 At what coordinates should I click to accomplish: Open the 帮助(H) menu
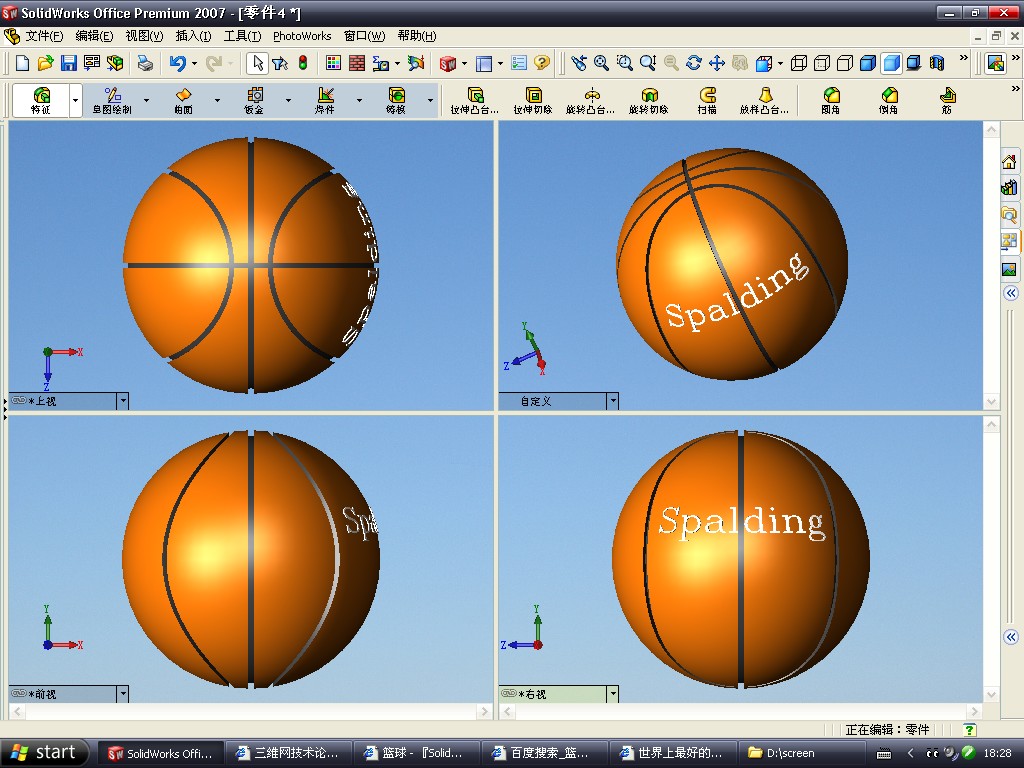(x=417, y=36)
